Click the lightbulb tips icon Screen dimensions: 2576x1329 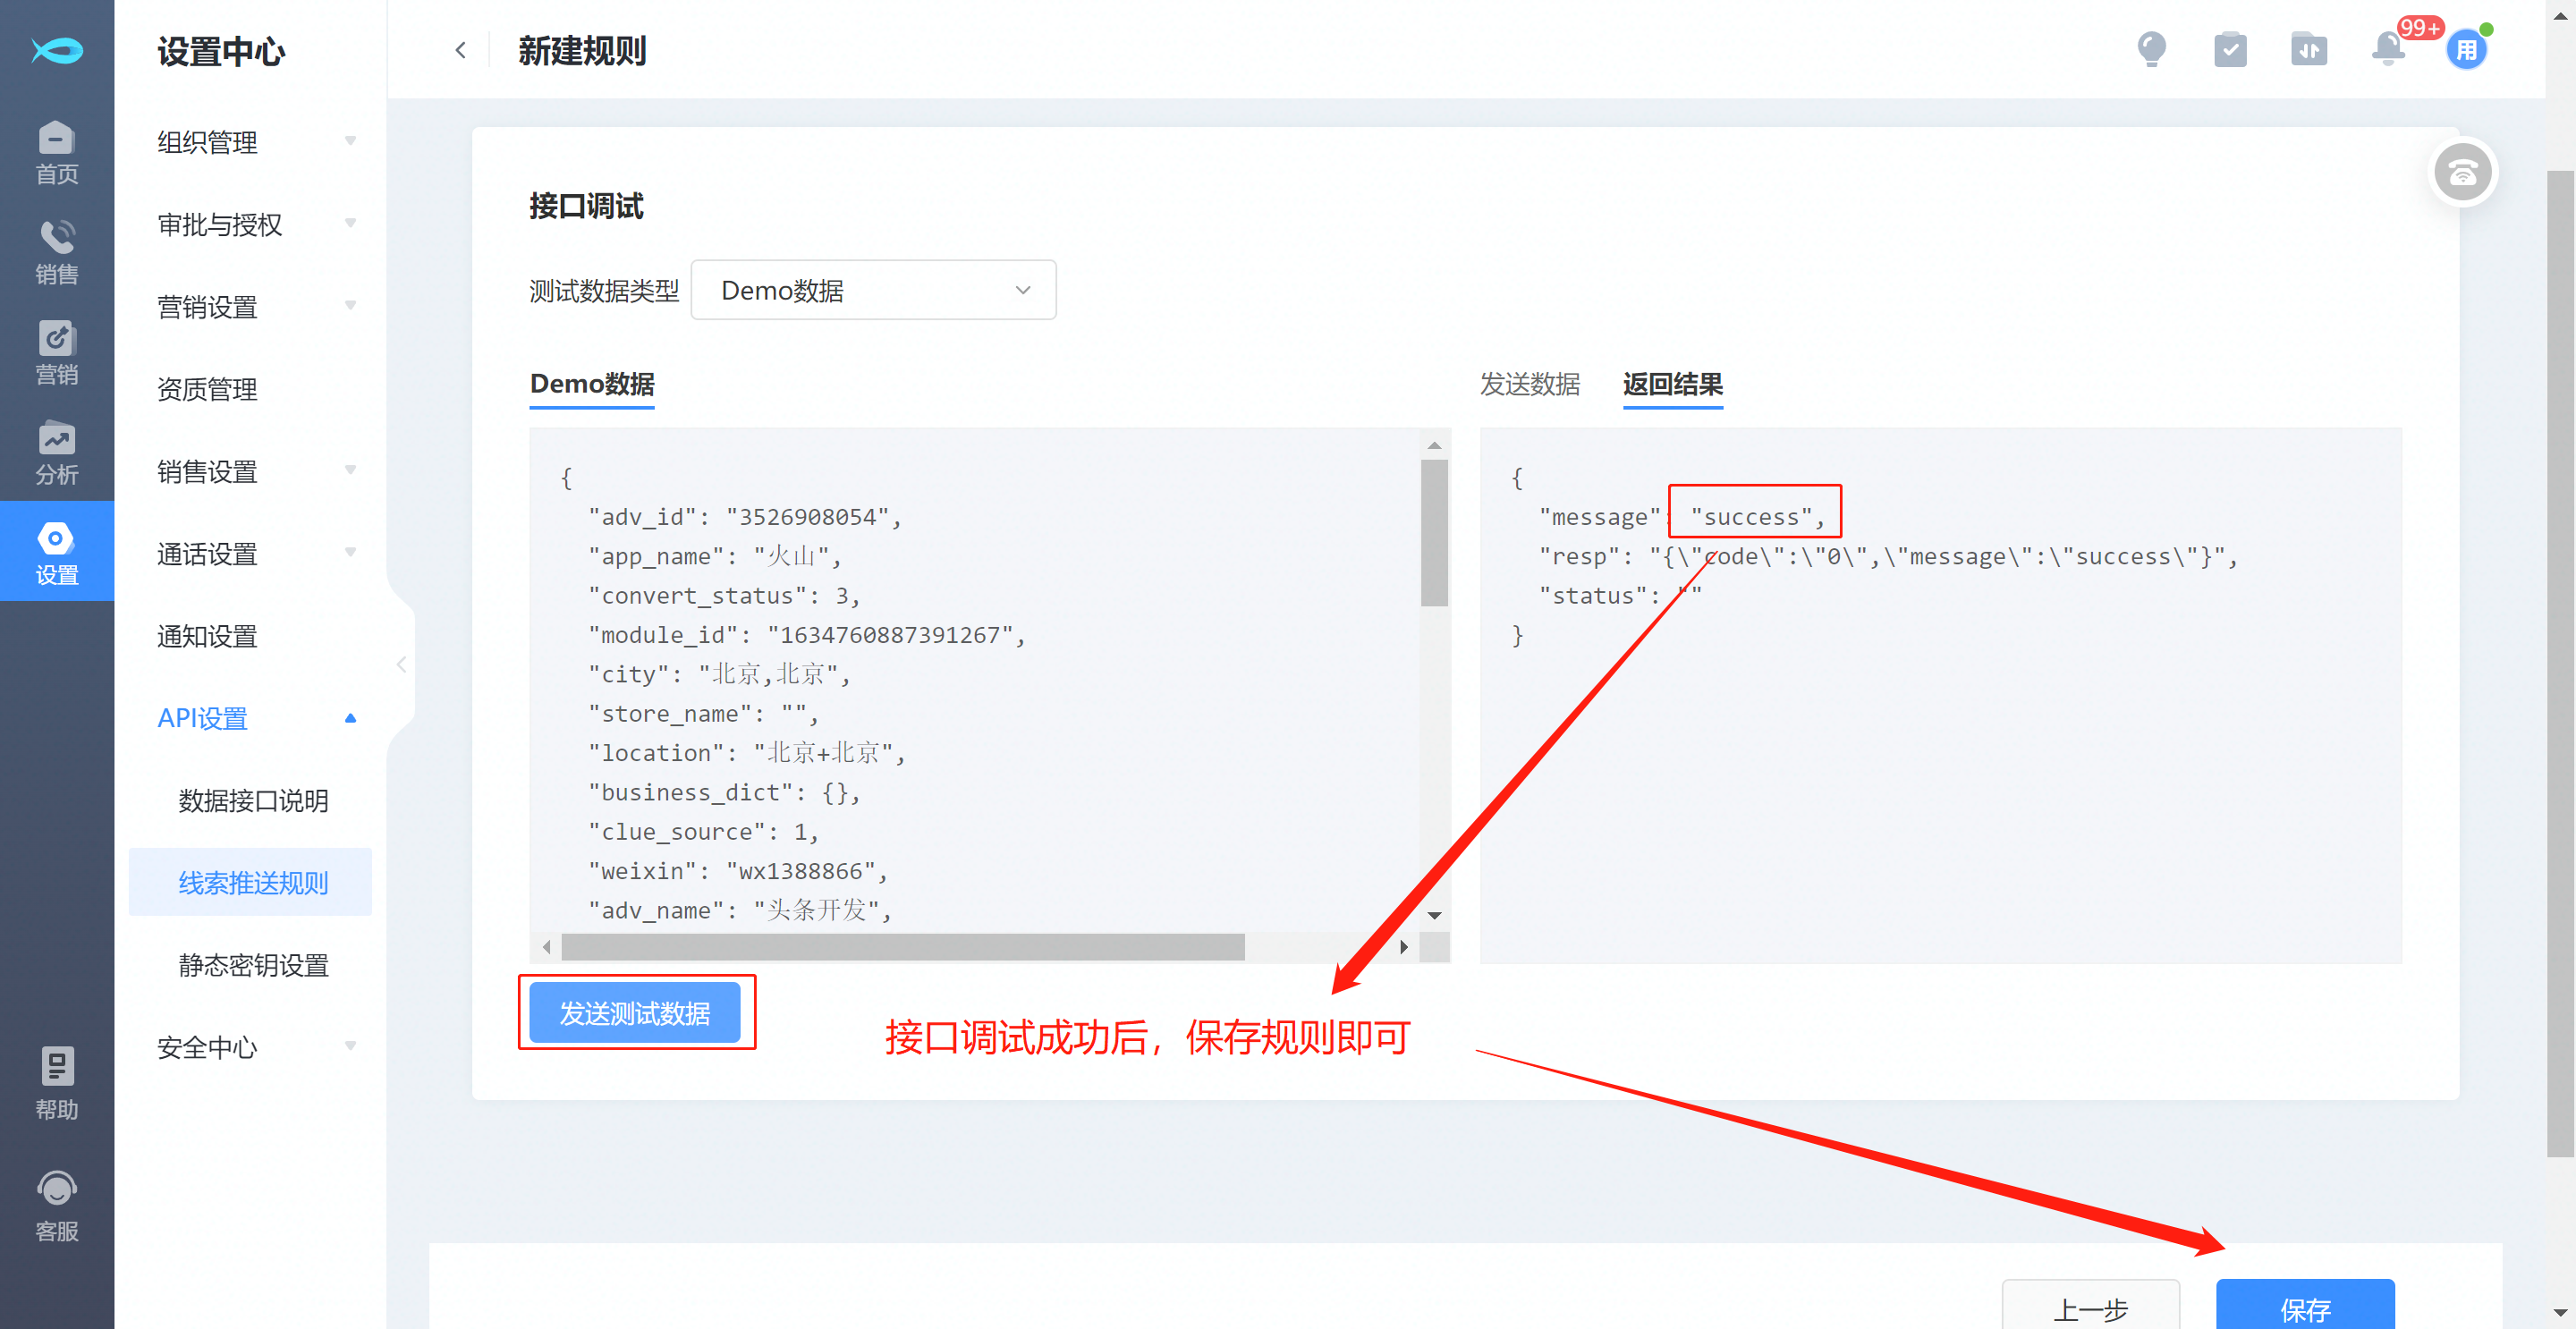coord(2151,49)
